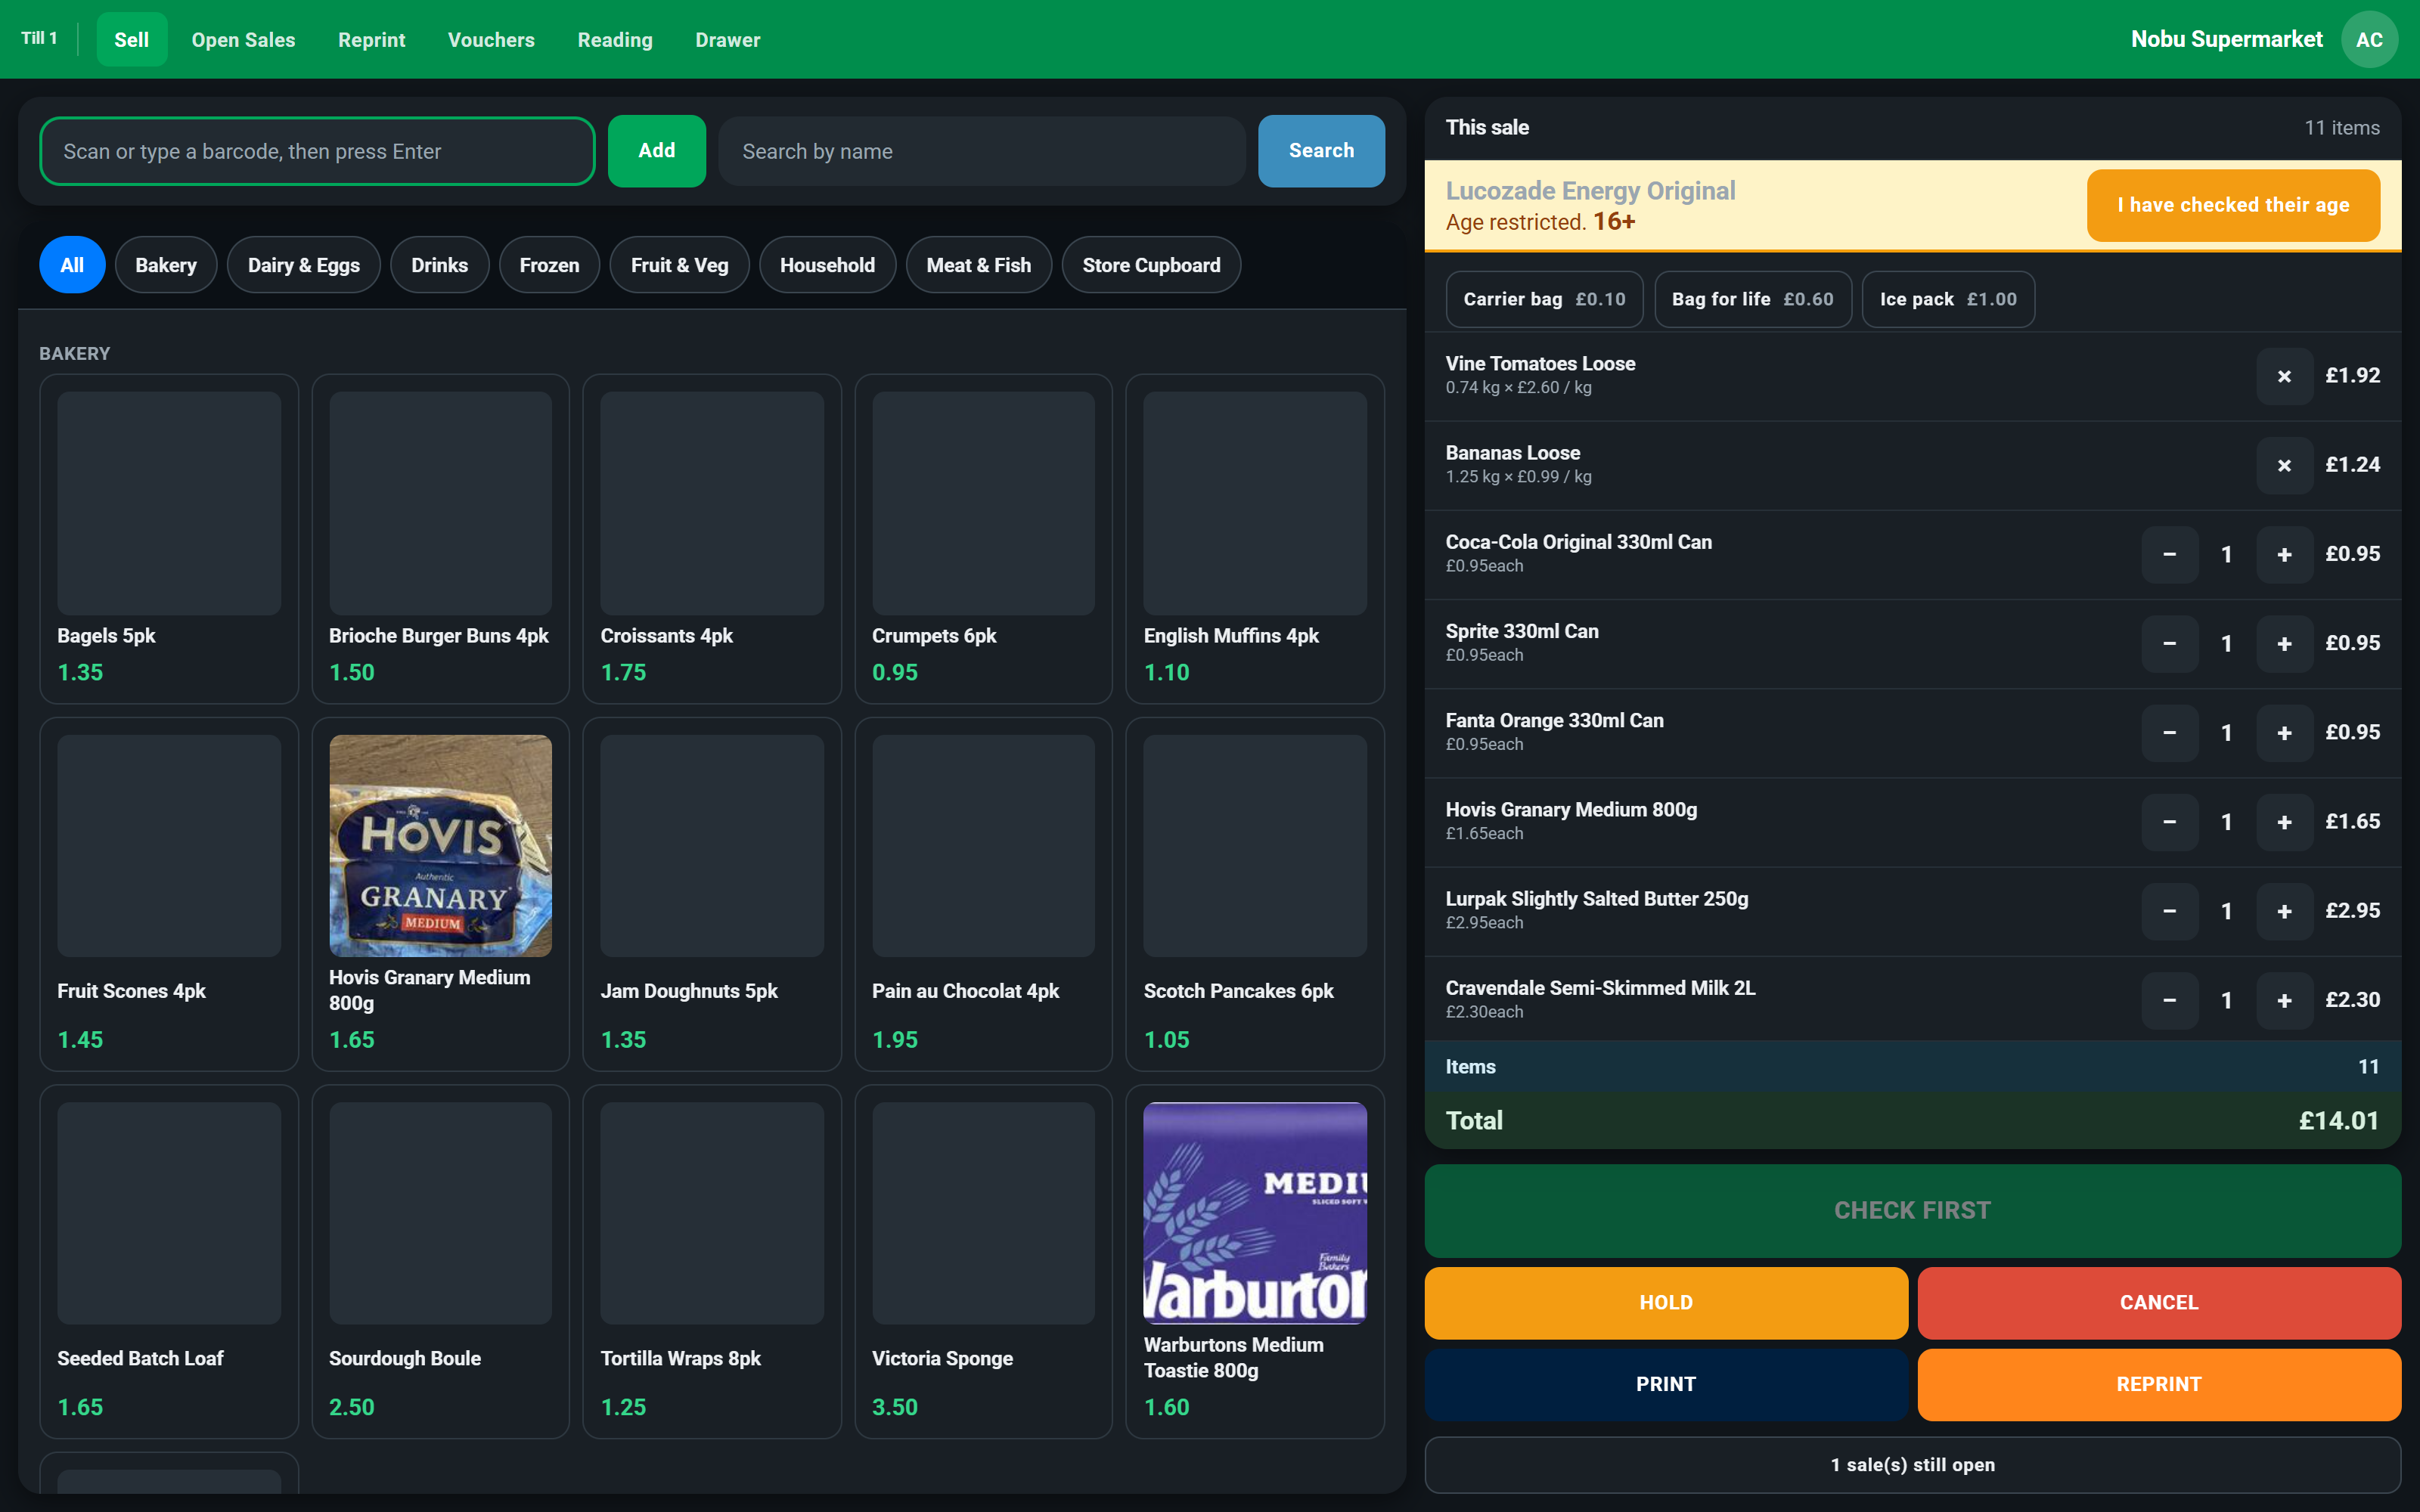The image size is (2420, 1512).
Task: Remove Vine Tomatoes Loose from sale
Action: click(x=2283, y=376)
